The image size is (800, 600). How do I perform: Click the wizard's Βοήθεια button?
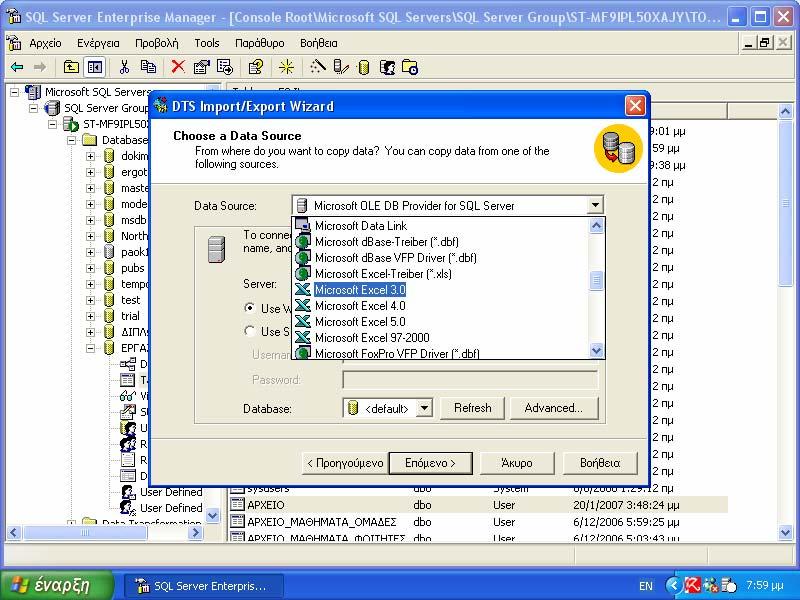(600, 463)
